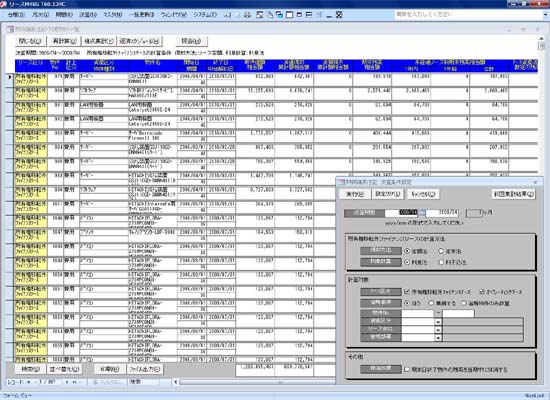550x400 pixels.
Task: Open the リース会社 dropdown in dialog
Action: pos(438,329)
